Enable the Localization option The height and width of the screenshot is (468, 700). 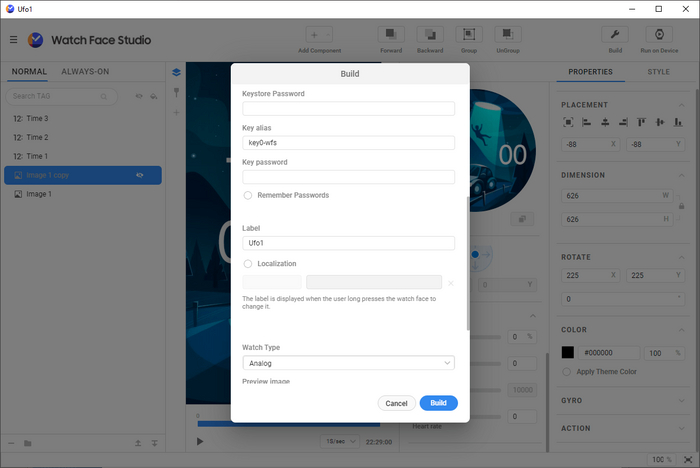tap(248, 264)
